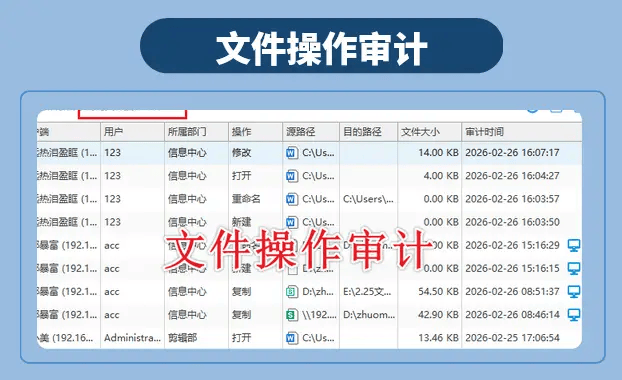The width and height of the screenshot is (622, 380).
Task: Click the D:\zh... source path in the 08:51:37 row
Action: pyautogui.click(x=318, y=292)
